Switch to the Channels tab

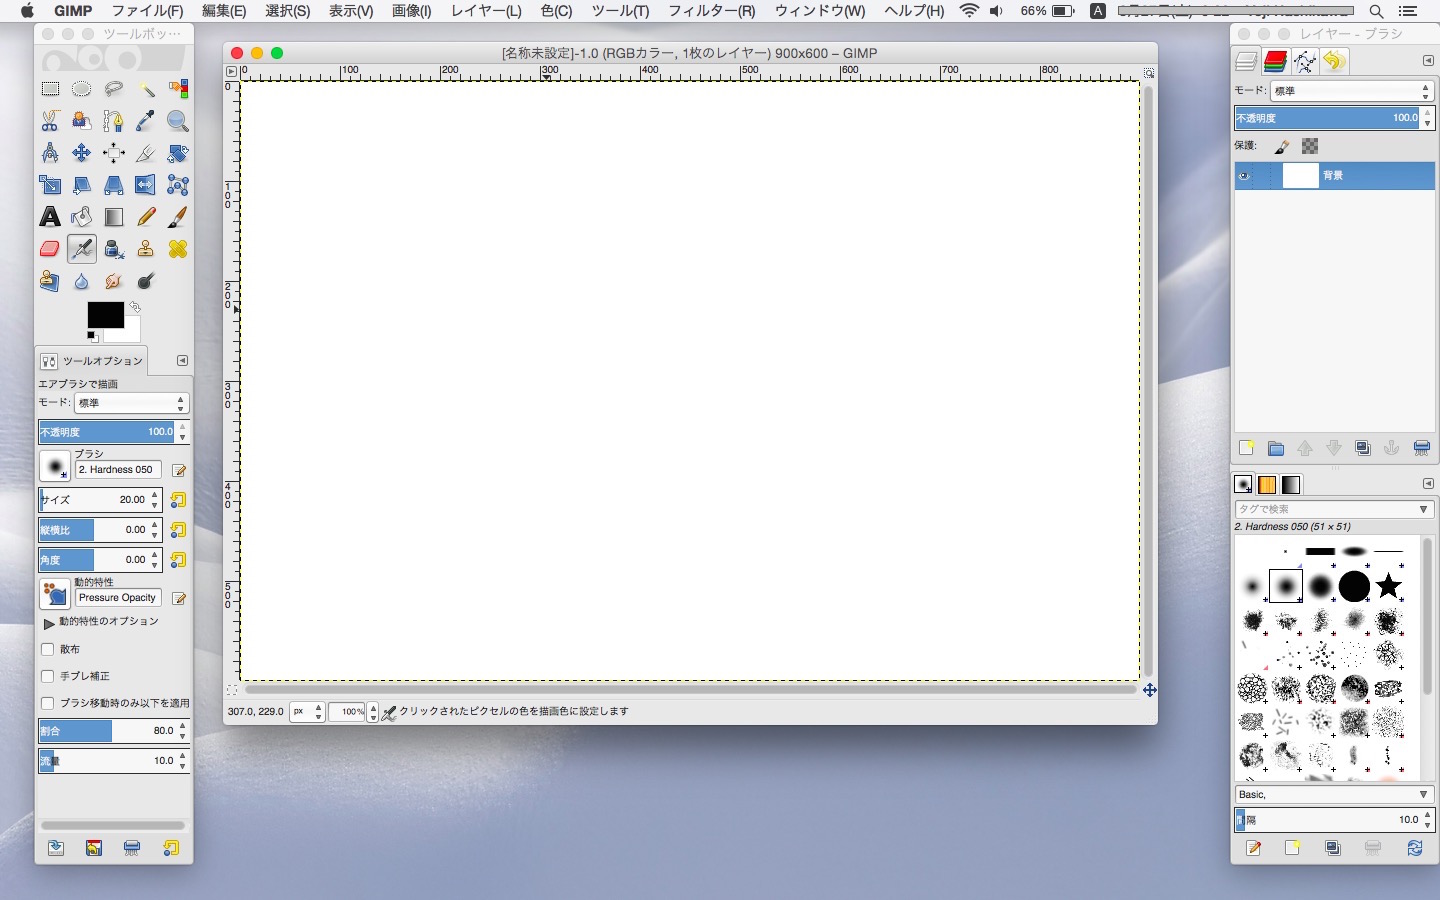1275,62
